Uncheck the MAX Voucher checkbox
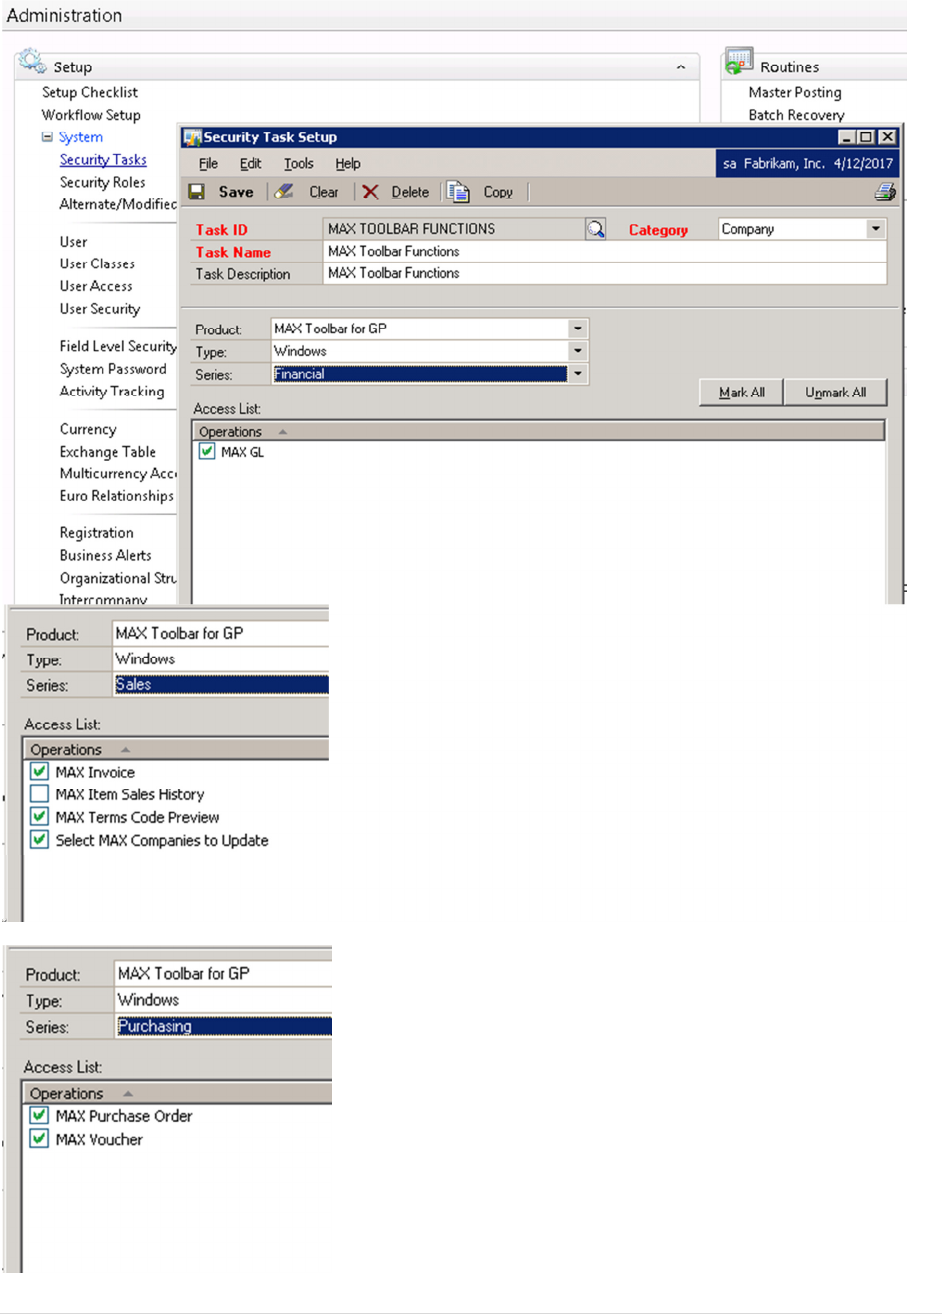The height and width of the screenshot is (1314, 942). click(x=39, y=1139)
